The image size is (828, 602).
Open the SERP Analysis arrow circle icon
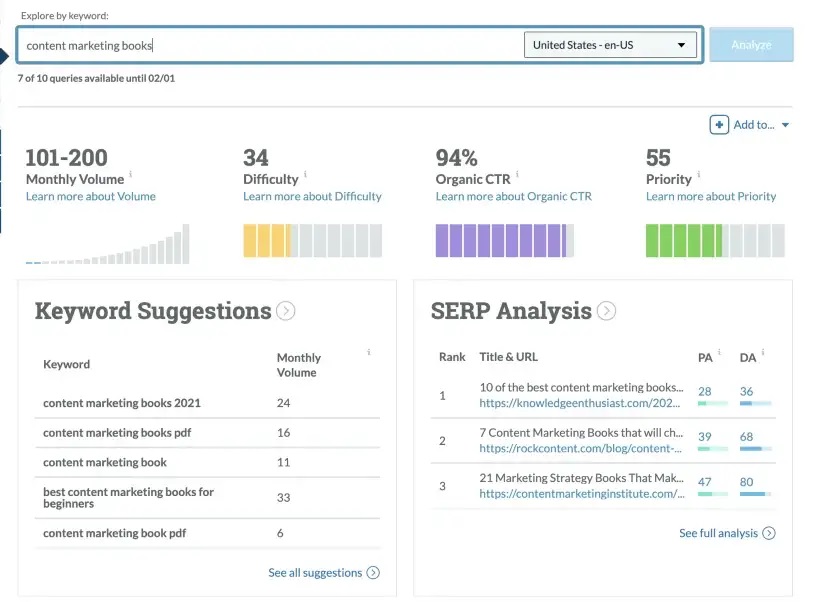[x=606, y=311]
